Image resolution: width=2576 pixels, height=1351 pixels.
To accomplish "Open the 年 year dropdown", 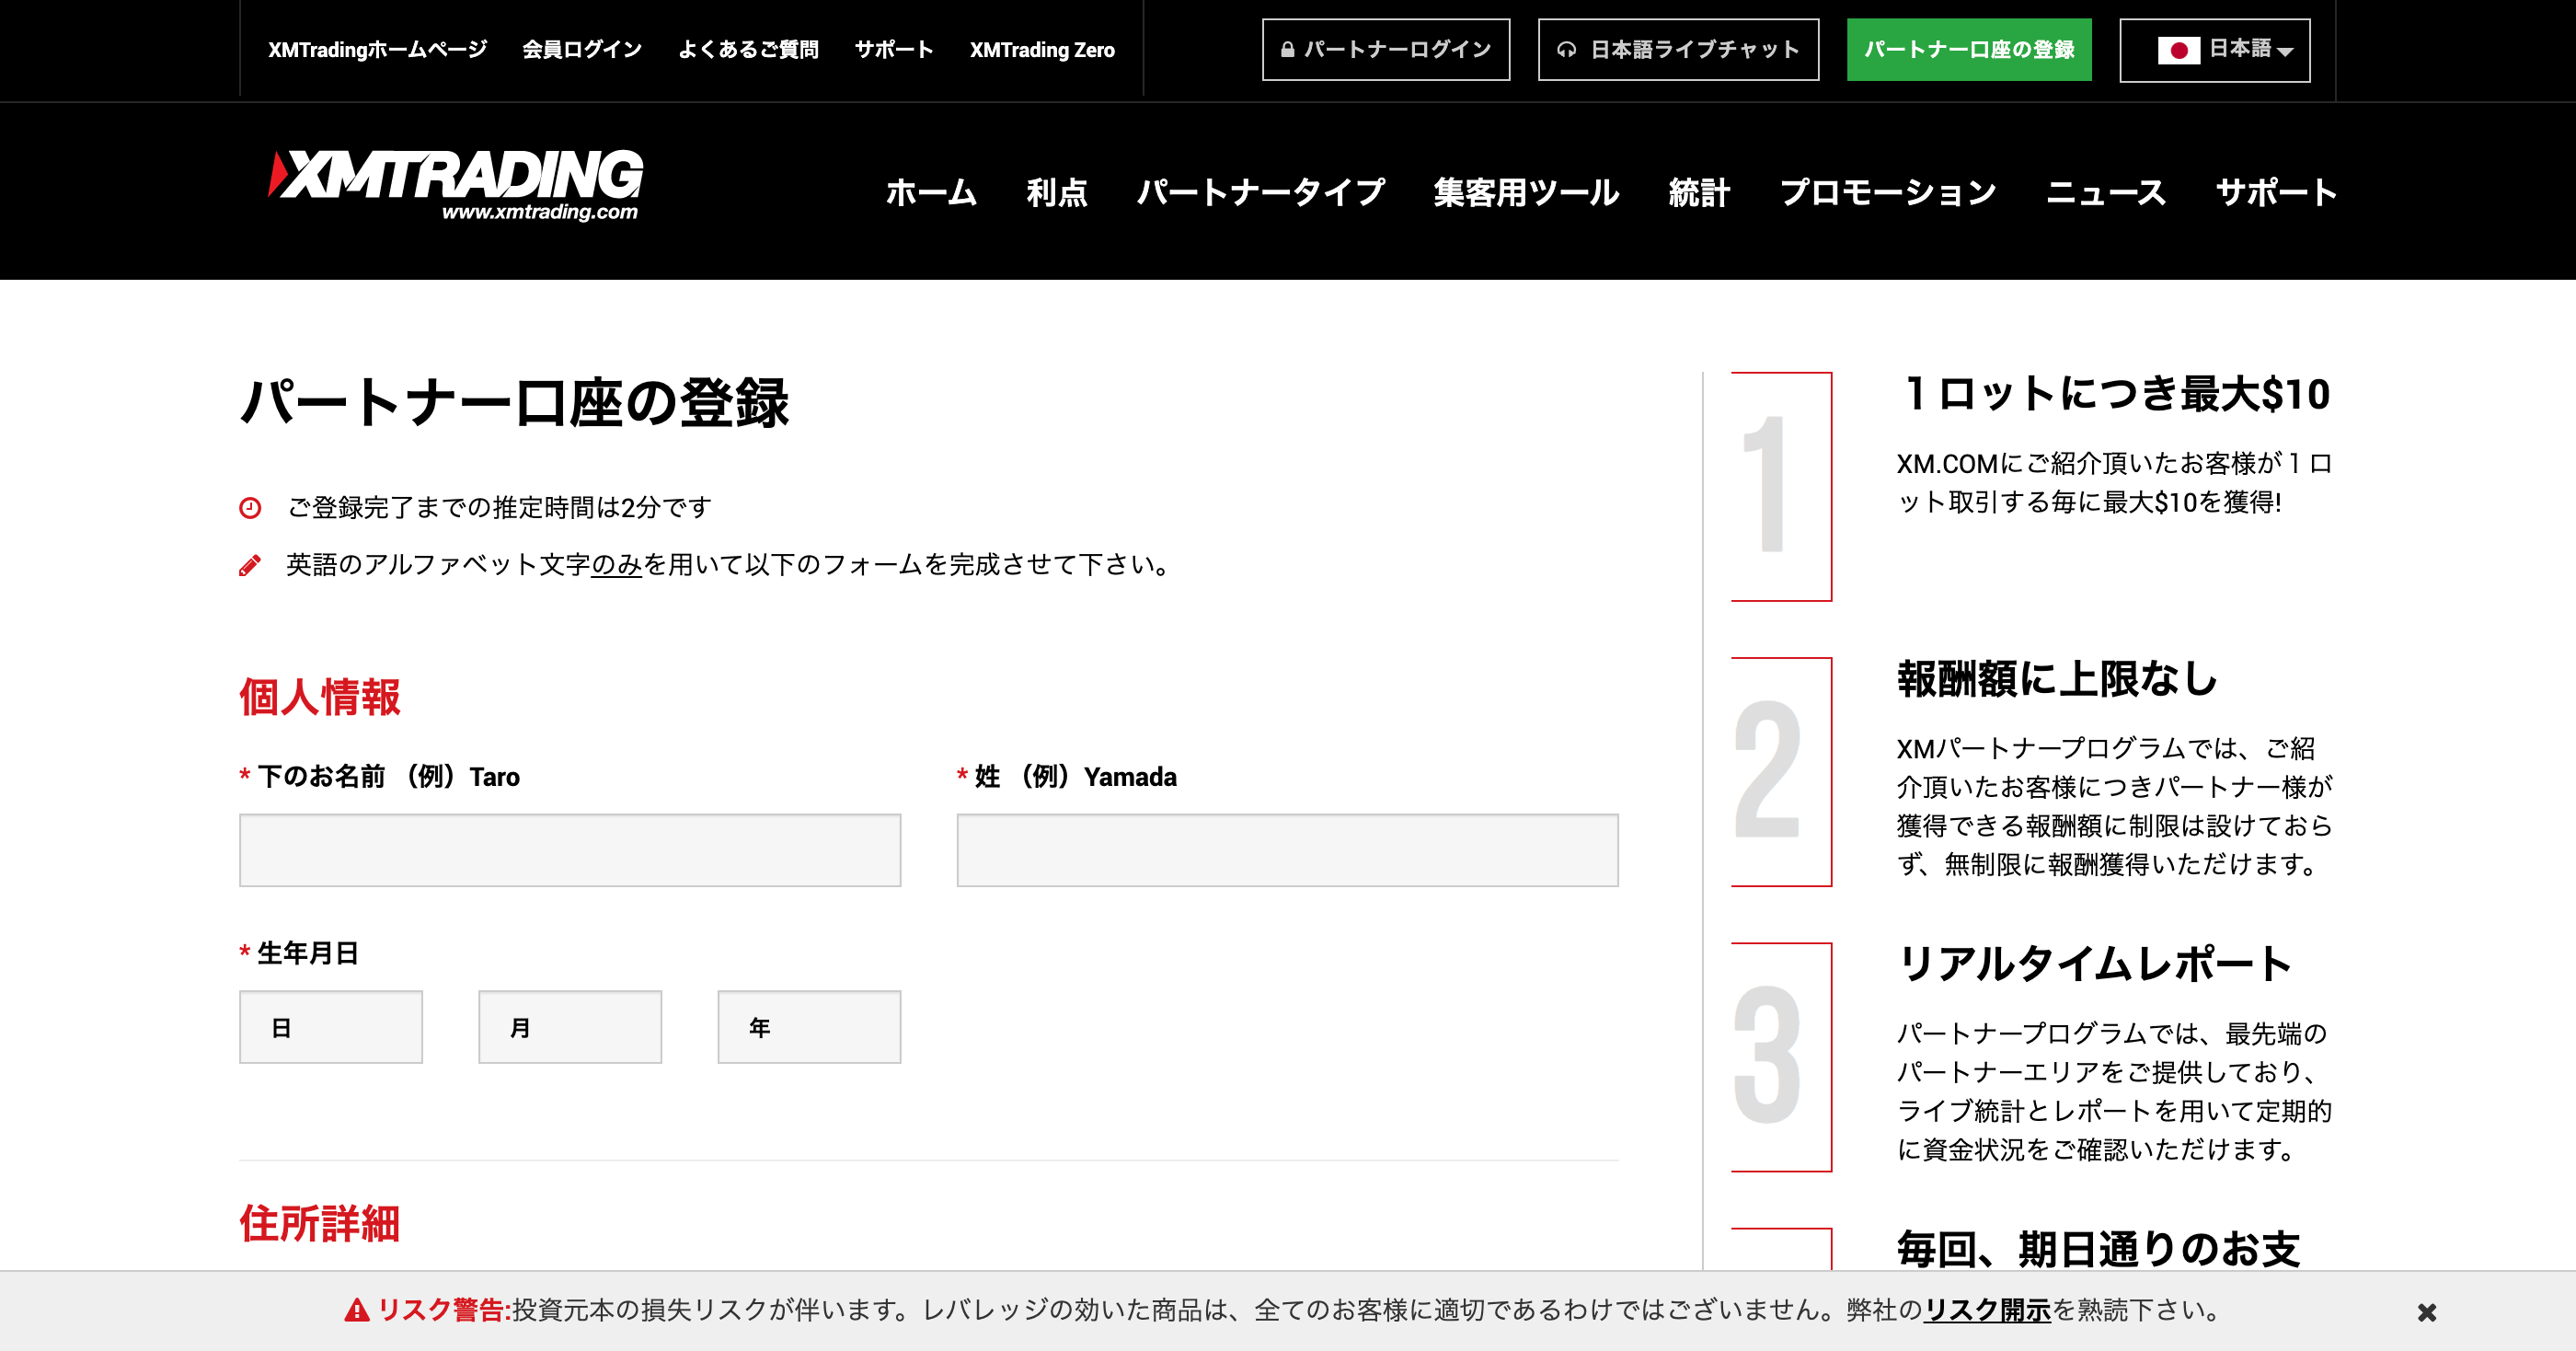I will point(809,1027).
